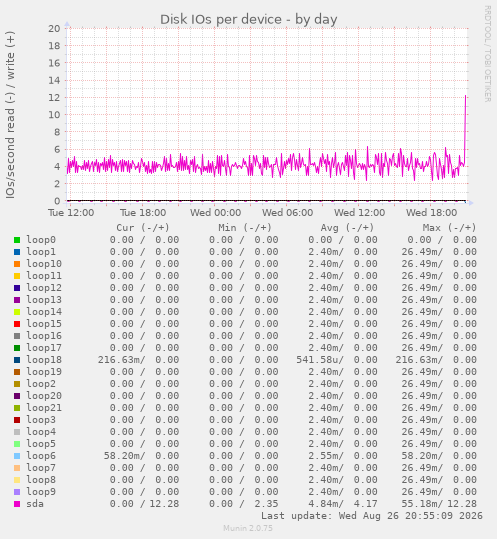Screen dimensions: 497x539
Task: Click the 'Wed 06:00' axis label
Action: click(288, 212)
